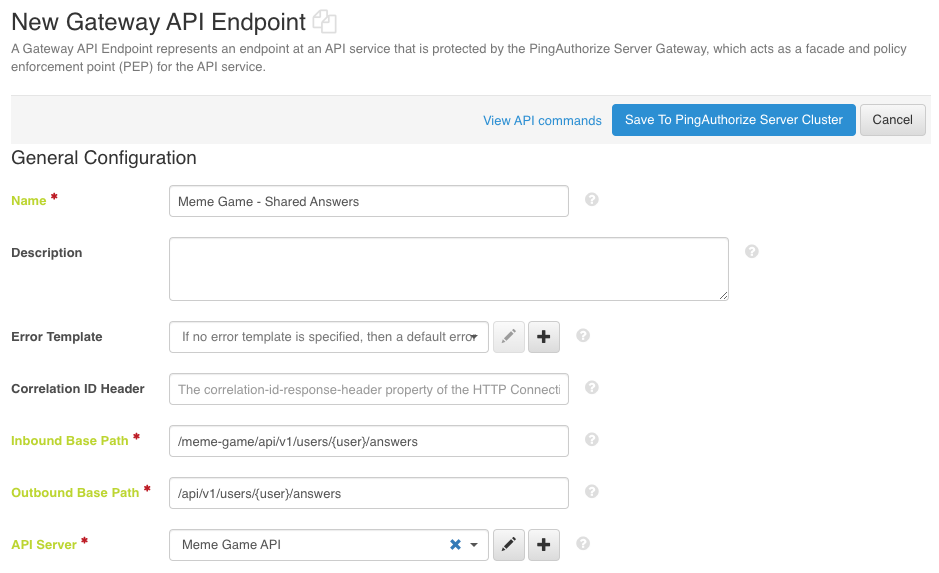Click the copy icon beside the page title
The height and width of the screenshot is (573, 939).
(x=324, y=21)
